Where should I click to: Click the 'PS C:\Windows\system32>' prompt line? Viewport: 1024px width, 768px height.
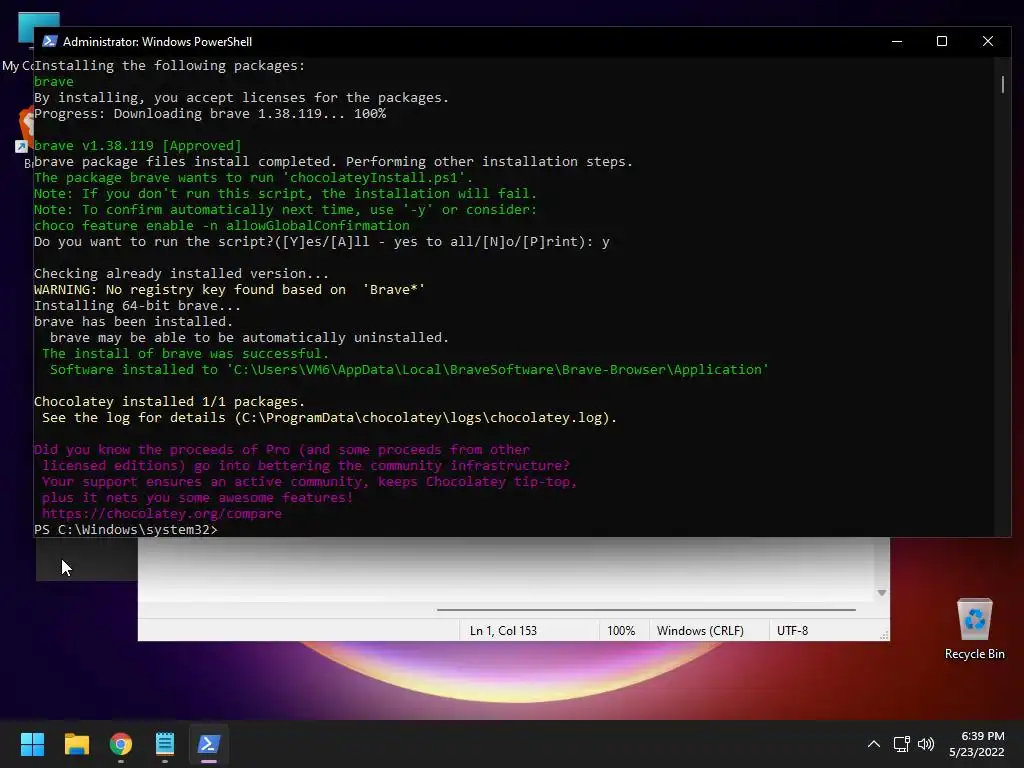coord(125,530)
